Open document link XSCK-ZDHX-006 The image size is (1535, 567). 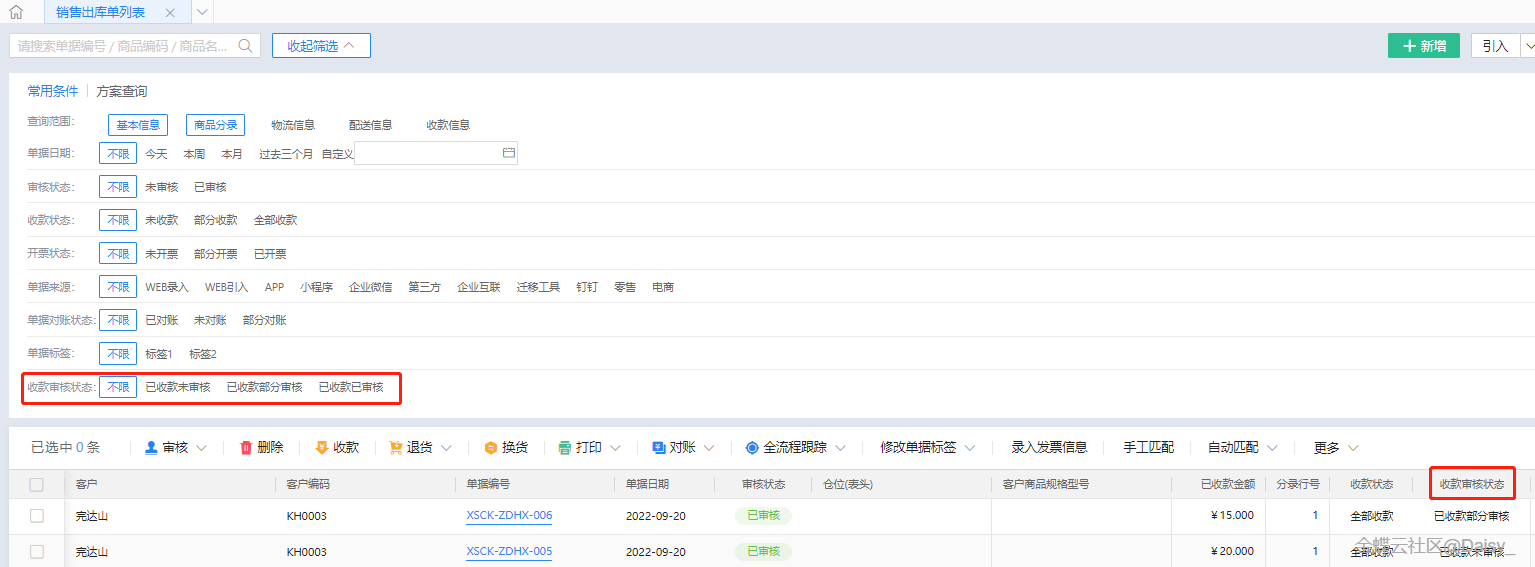tap(509, 516)
